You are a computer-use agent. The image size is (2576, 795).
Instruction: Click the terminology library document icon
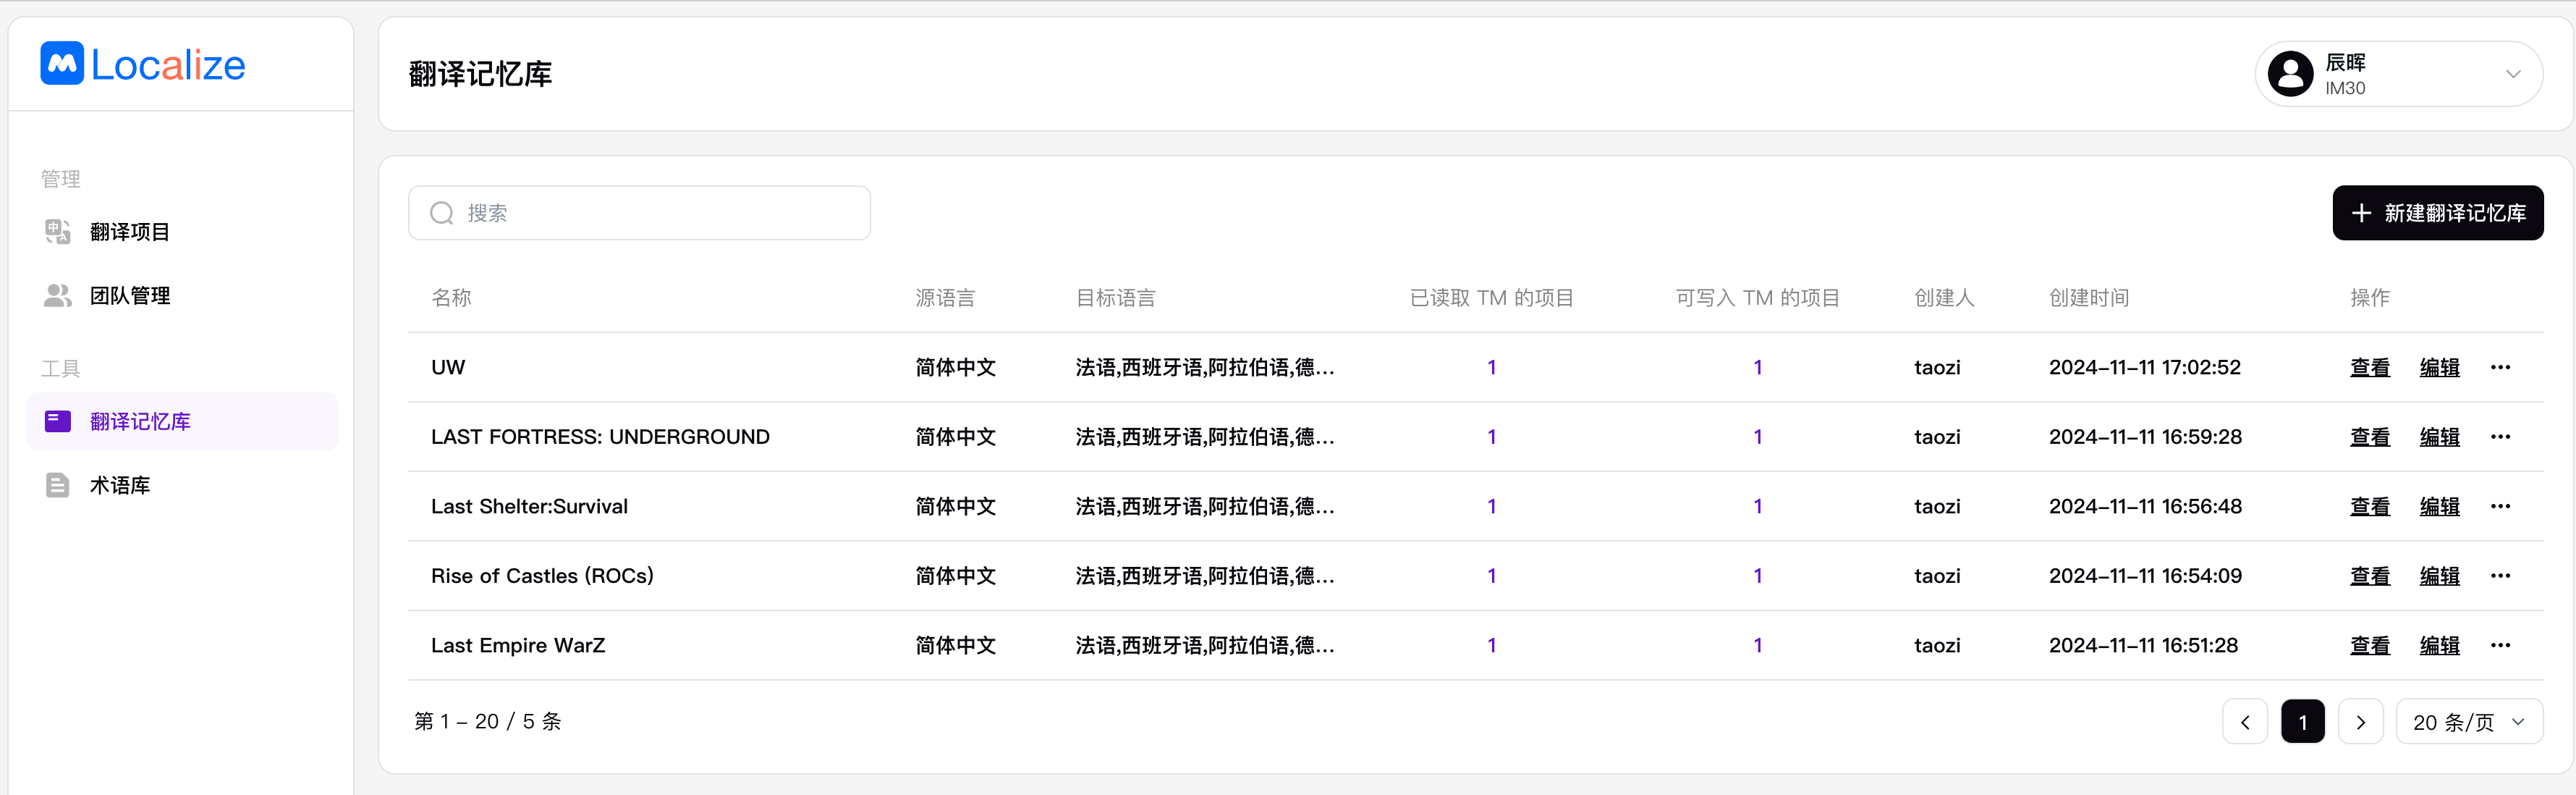click(57, 485)
